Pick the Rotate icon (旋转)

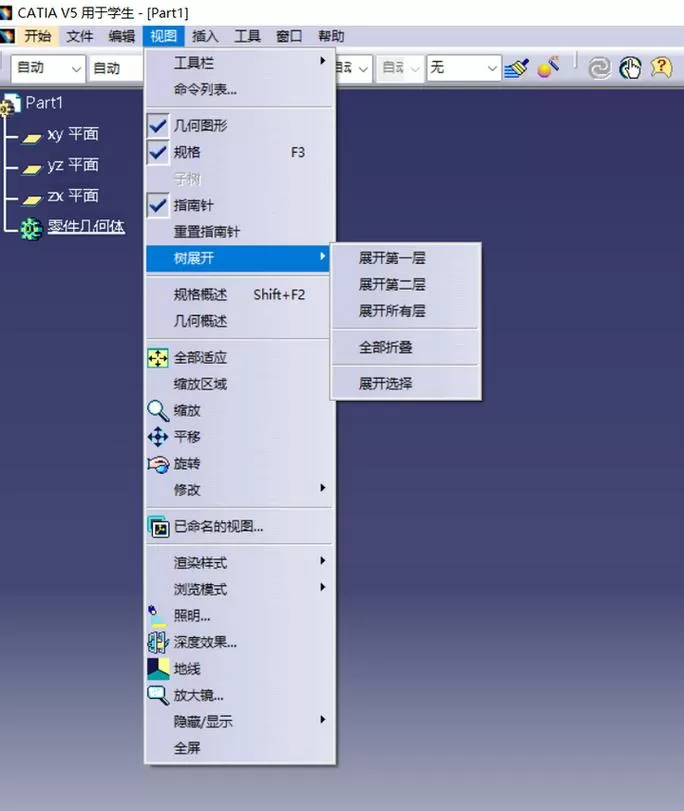(x=158, y=464)
